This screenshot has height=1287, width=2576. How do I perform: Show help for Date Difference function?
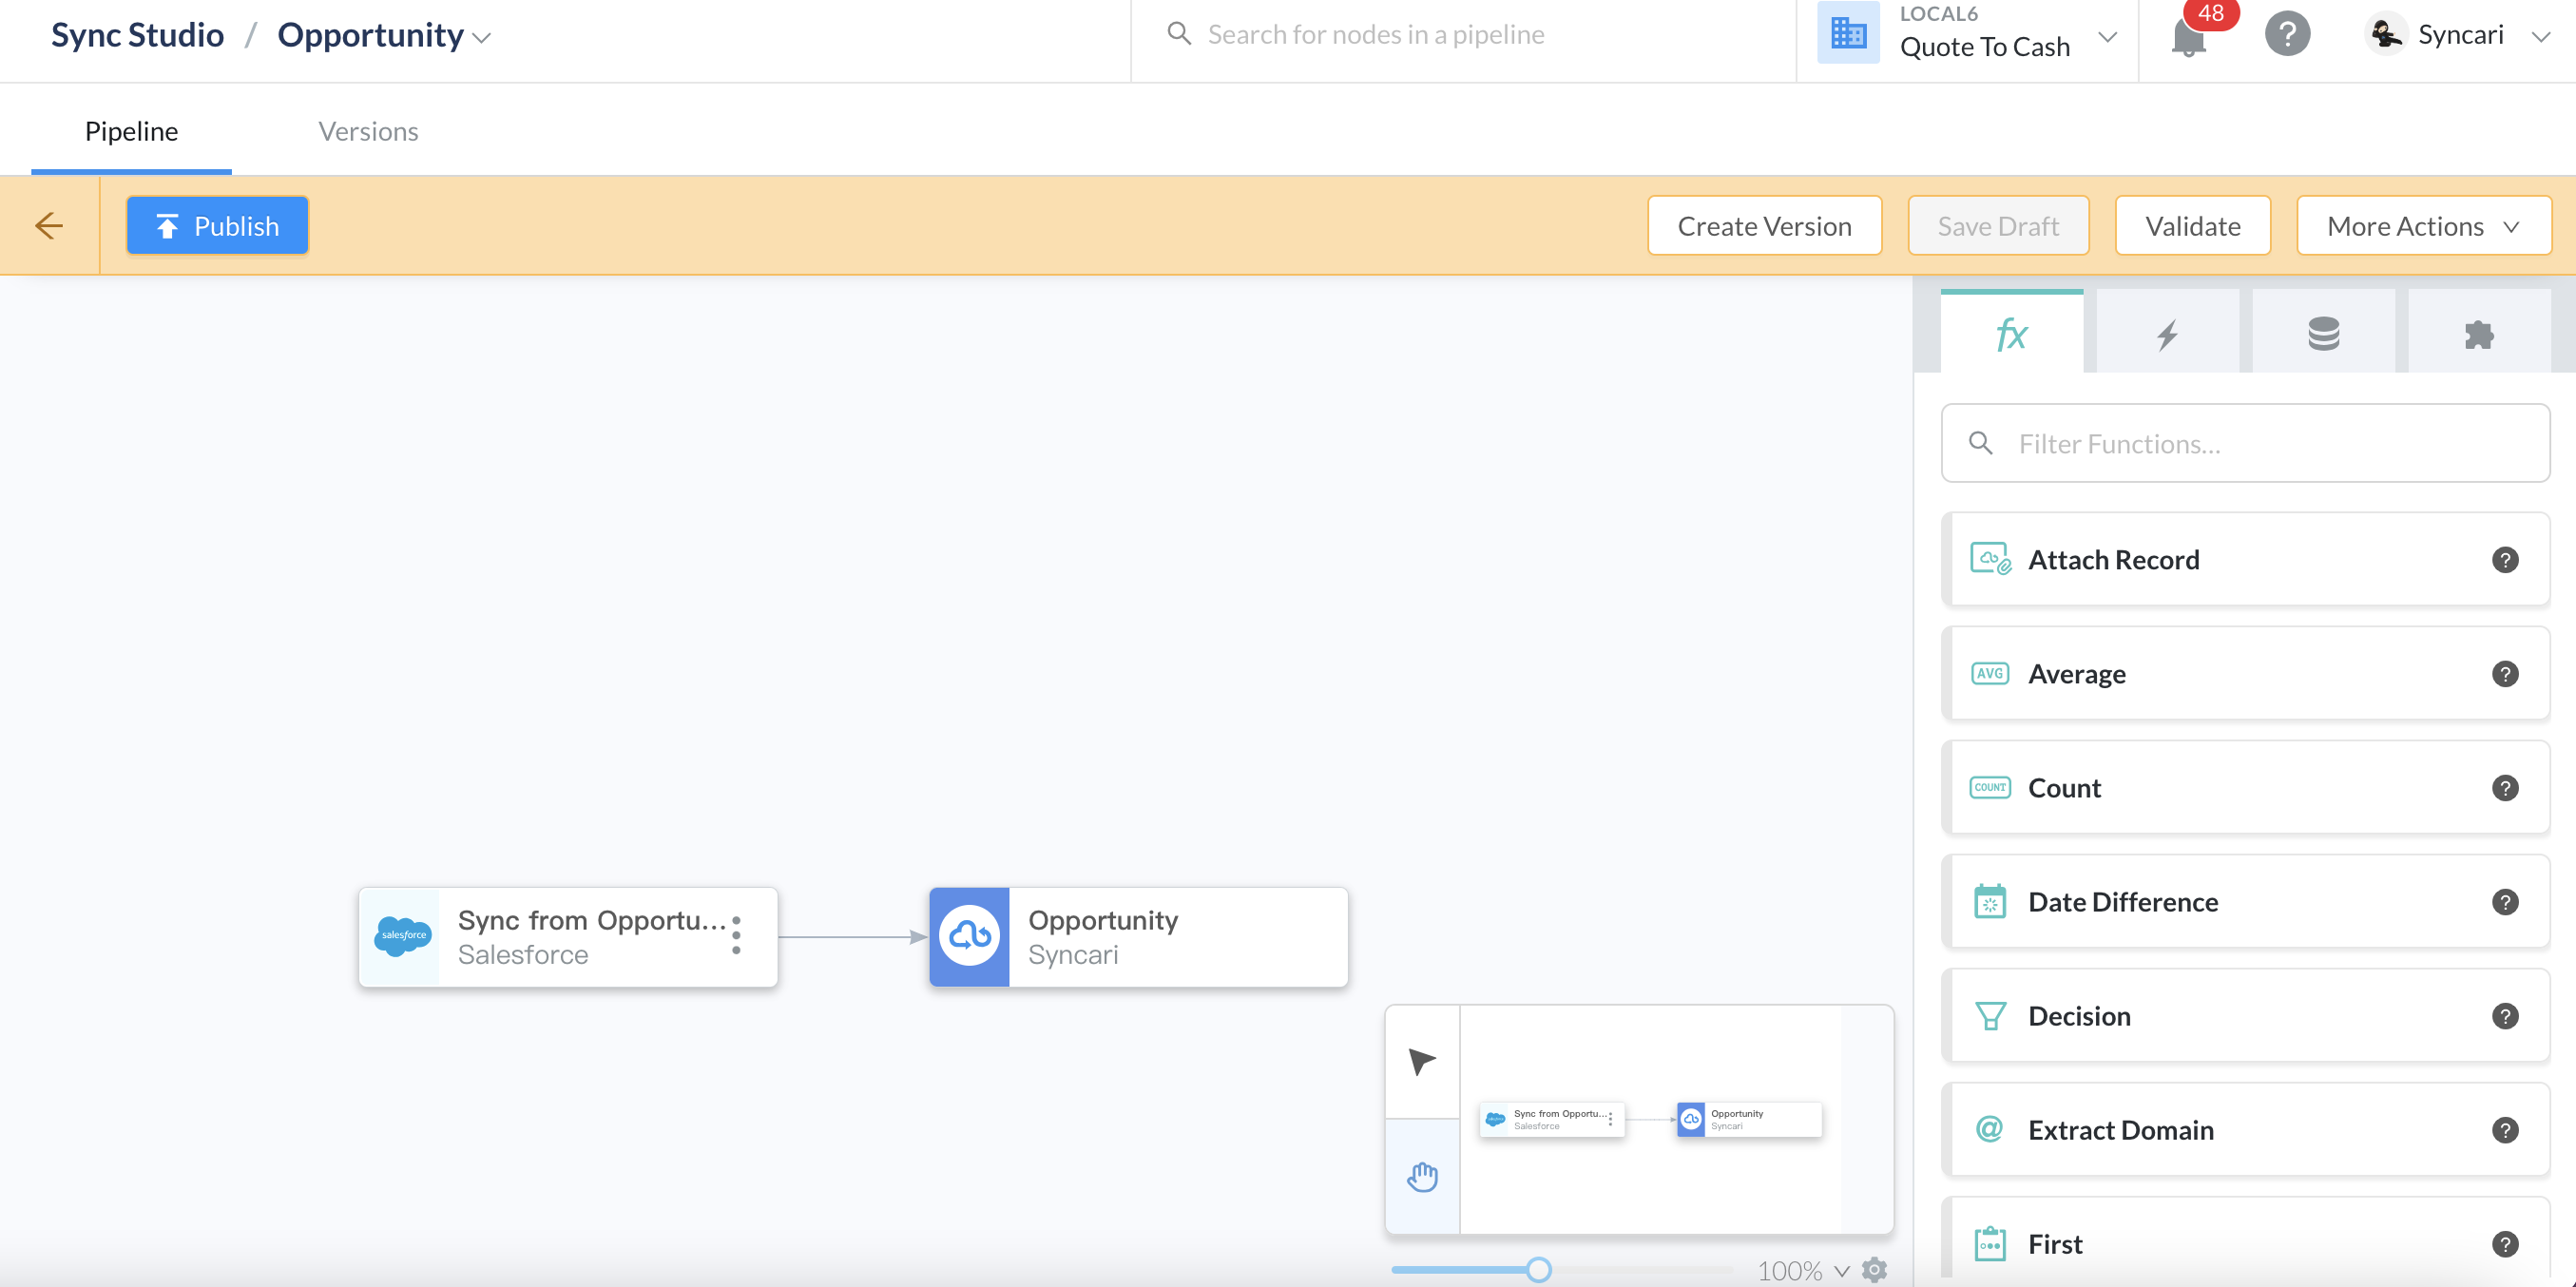(x=2505, y=902)
